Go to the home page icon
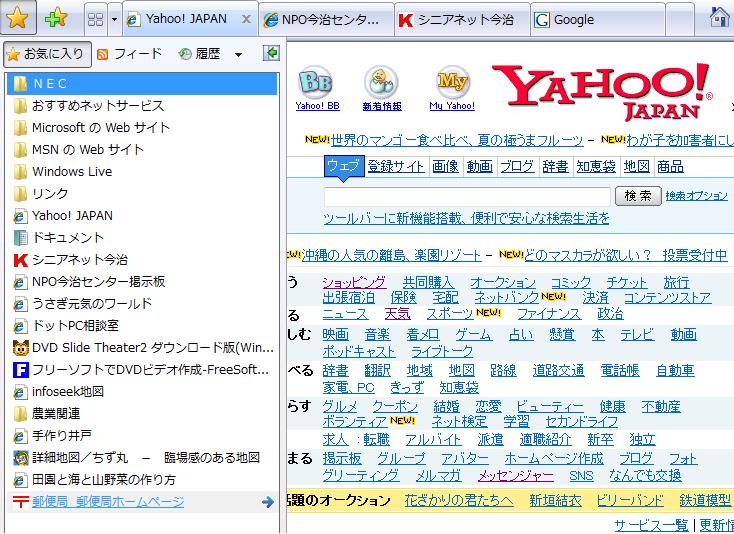 (x=719, y=18)
